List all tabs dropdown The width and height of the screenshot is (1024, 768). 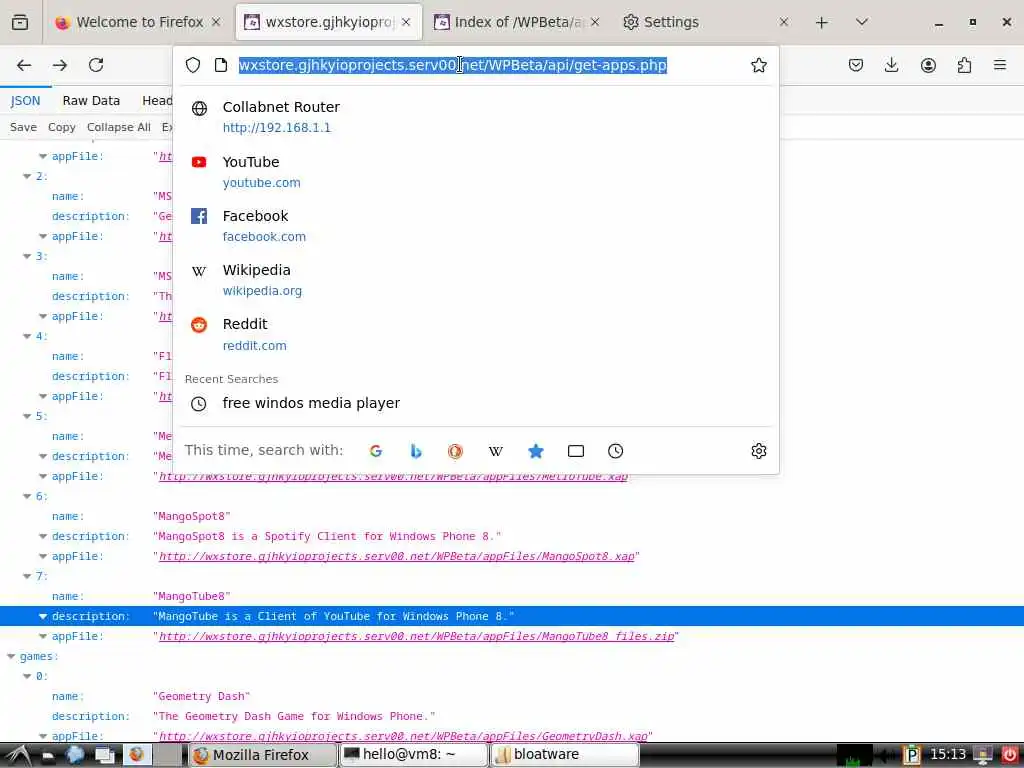point(862,23)
